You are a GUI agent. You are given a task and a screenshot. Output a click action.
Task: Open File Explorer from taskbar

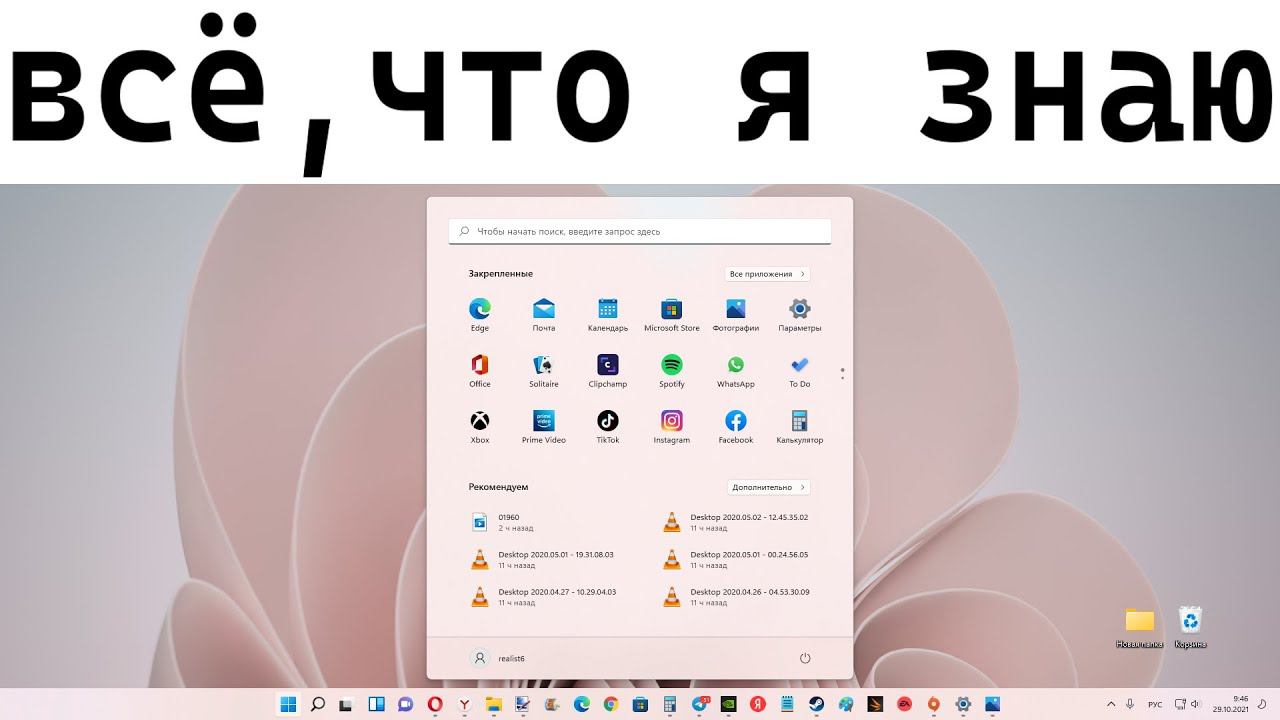(x=494, y=704)
